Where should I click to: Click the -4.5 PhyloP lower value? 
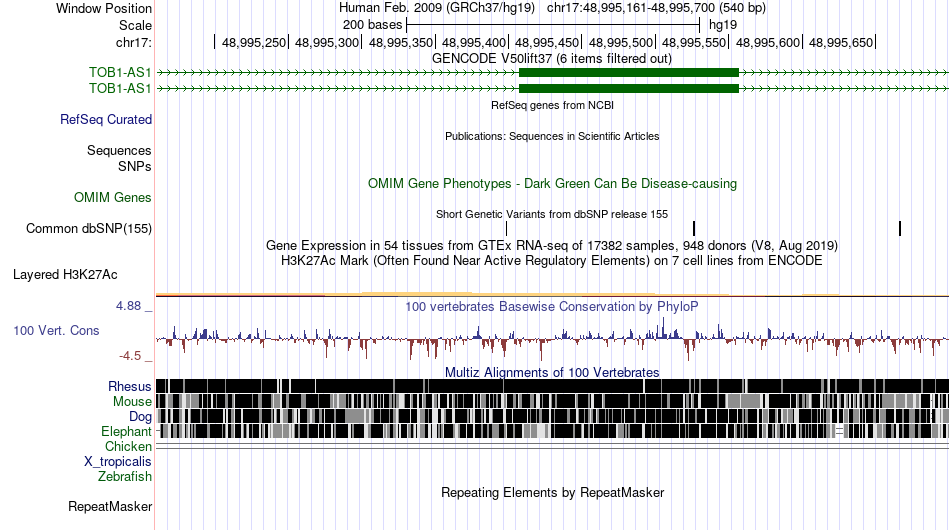[130, 356]
